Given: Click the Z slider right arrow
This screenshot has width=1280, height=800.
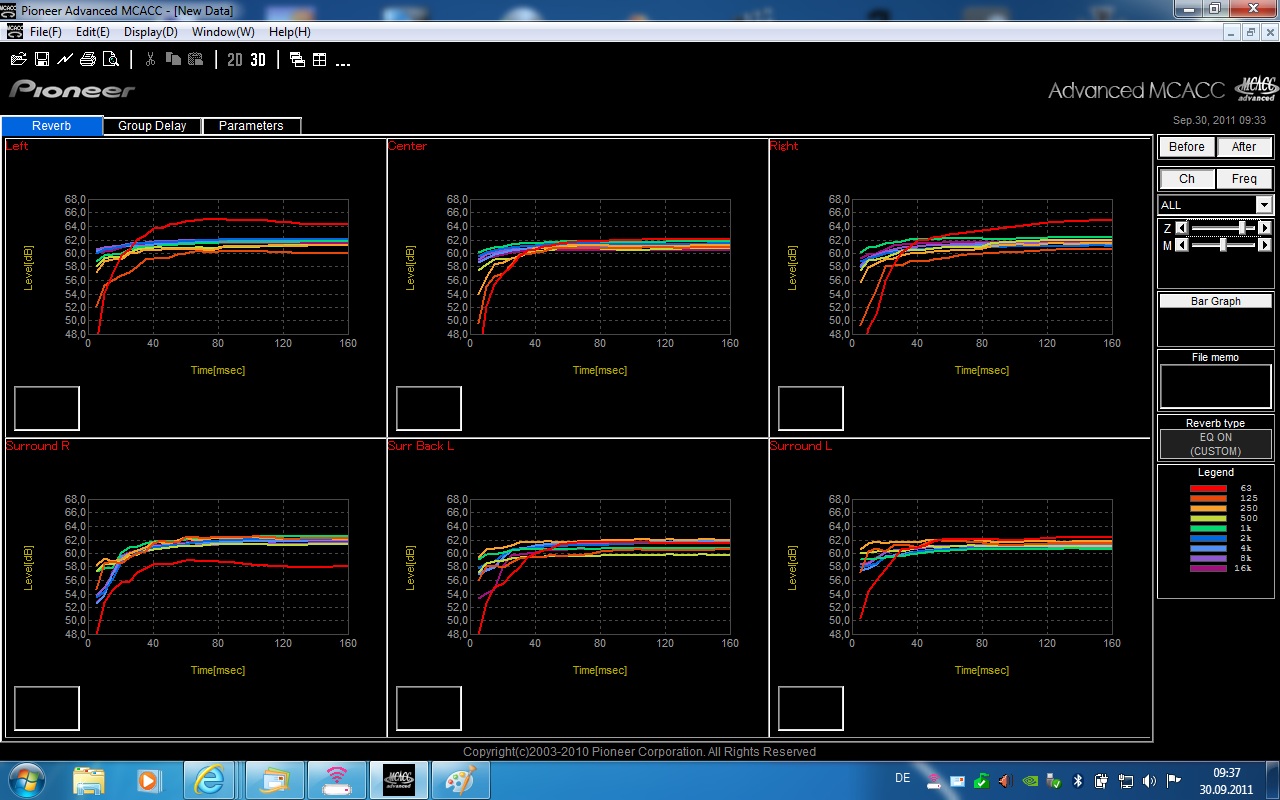Looking at the screenshot, I should [1265, 228].
